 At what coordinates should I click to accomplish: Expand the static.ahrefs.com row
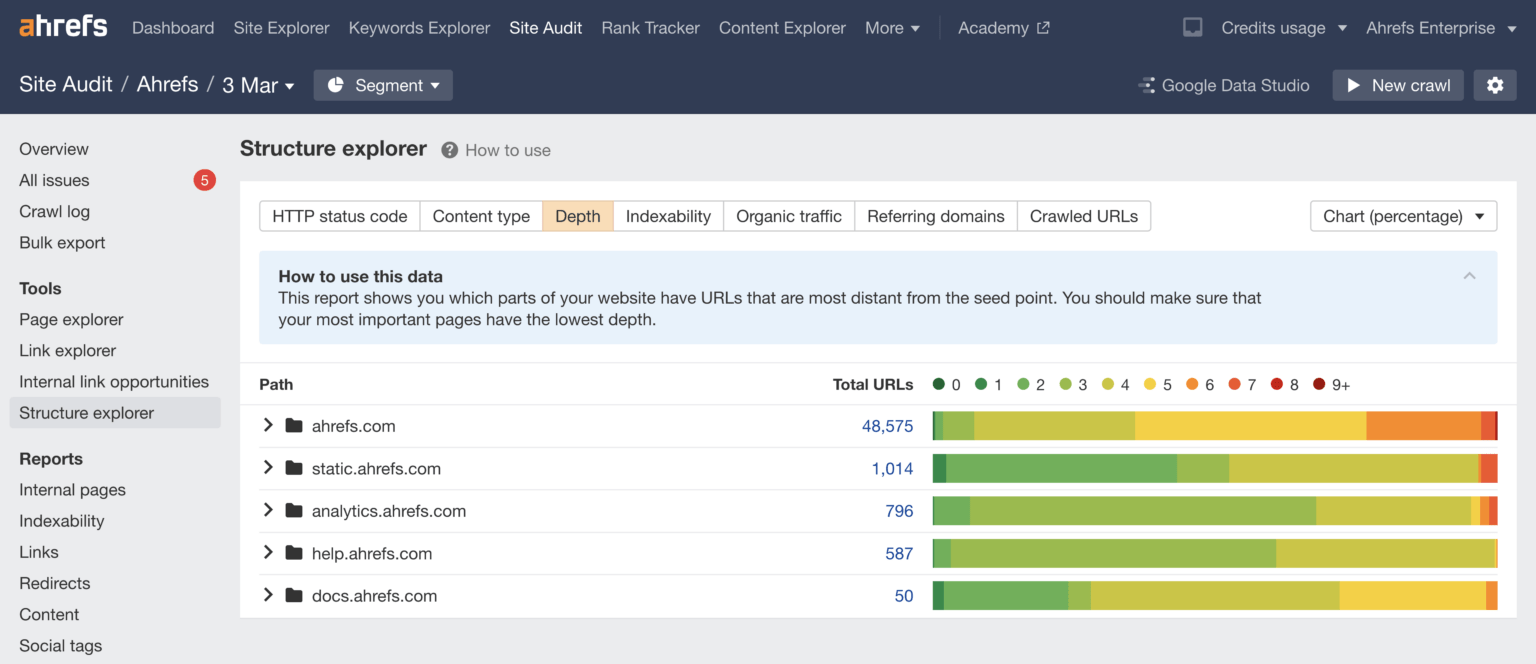(268, 468)
